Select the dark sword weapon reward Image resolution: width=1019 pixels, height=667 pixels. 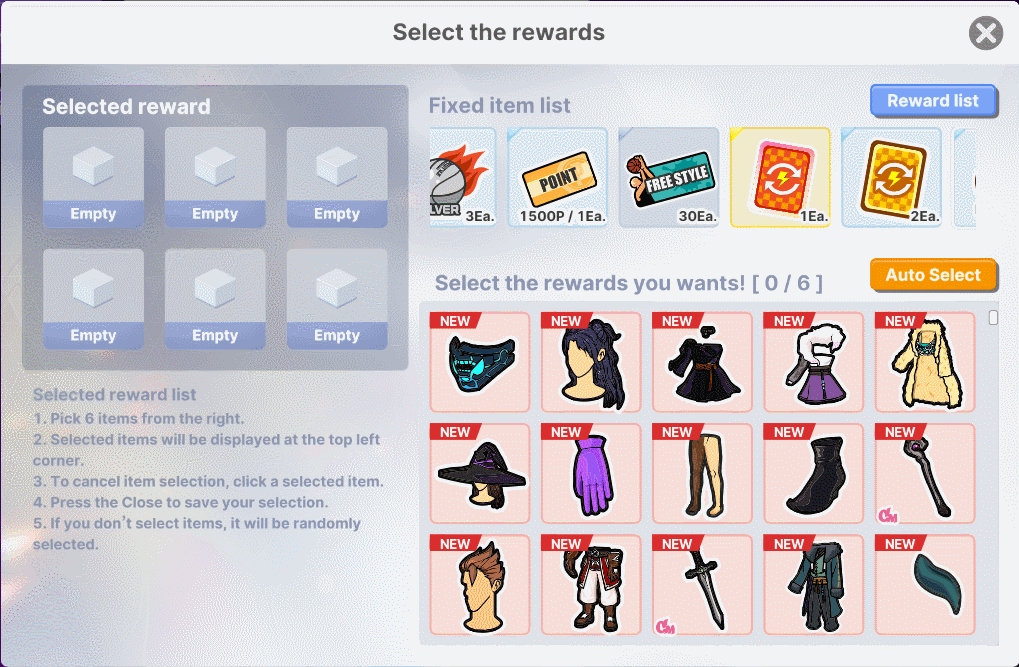point(702,585)
